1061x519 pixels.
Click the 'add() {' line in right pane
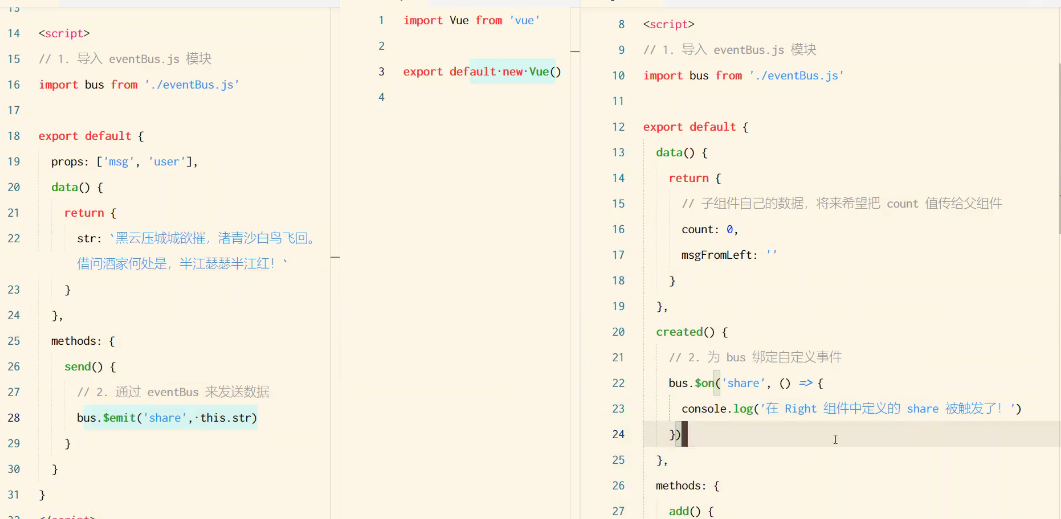click(692, 512)
